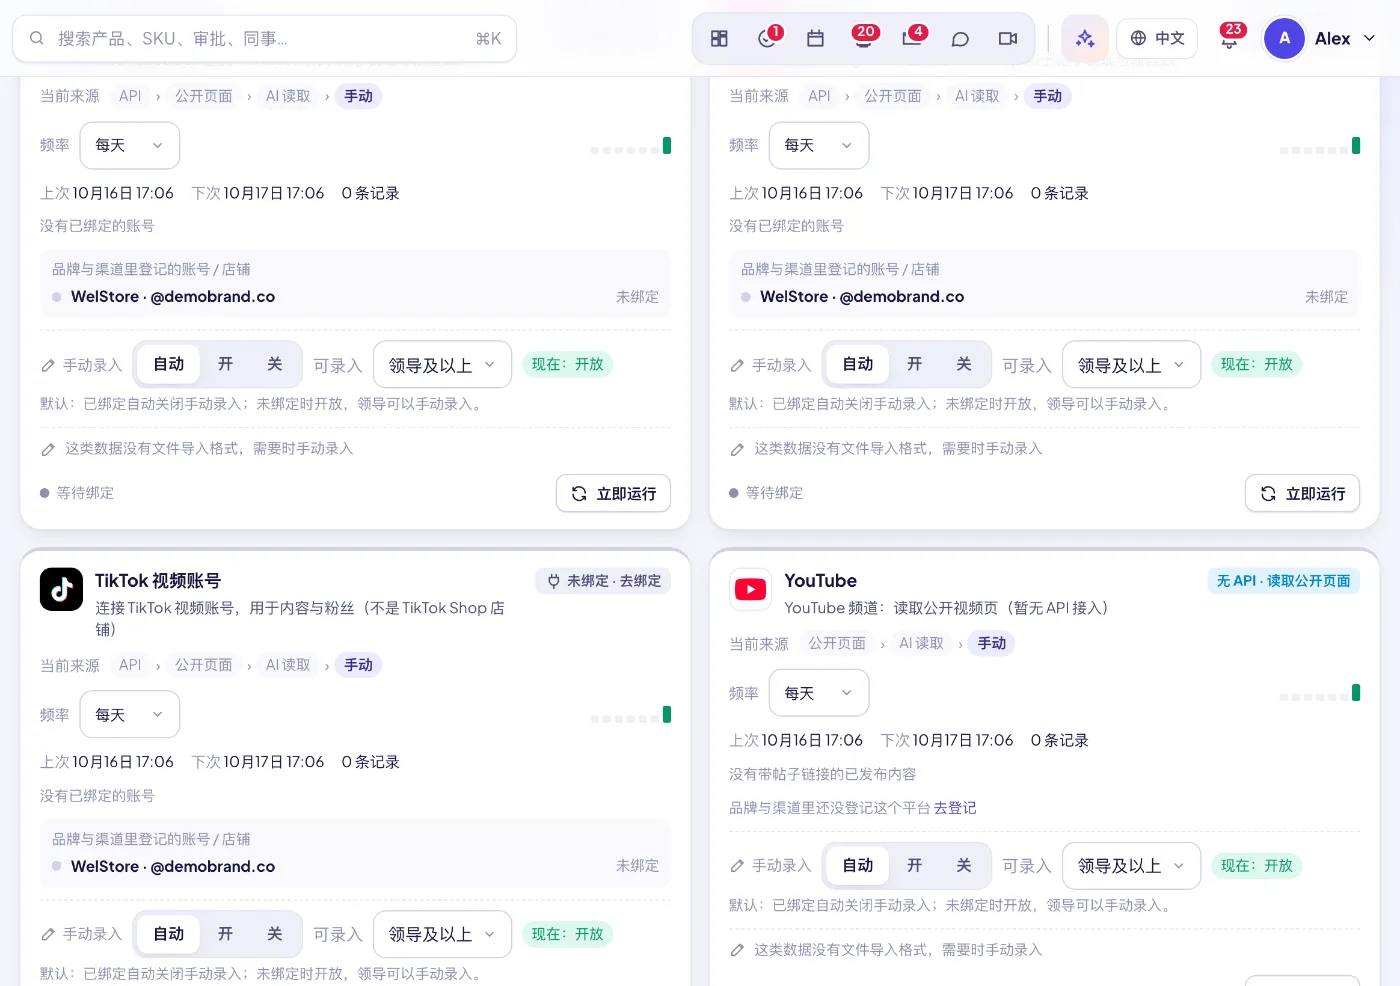Set TikTok manual entry to 自动
The height and width of the screenshot is (986, 1400).
[x=168, y=934]
